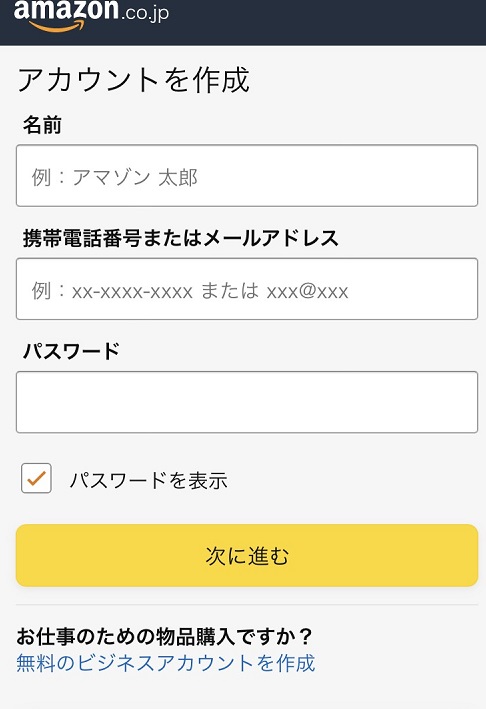Click the 次に進む button
Viewport: 486px width, 709px height.
(247, 555)
